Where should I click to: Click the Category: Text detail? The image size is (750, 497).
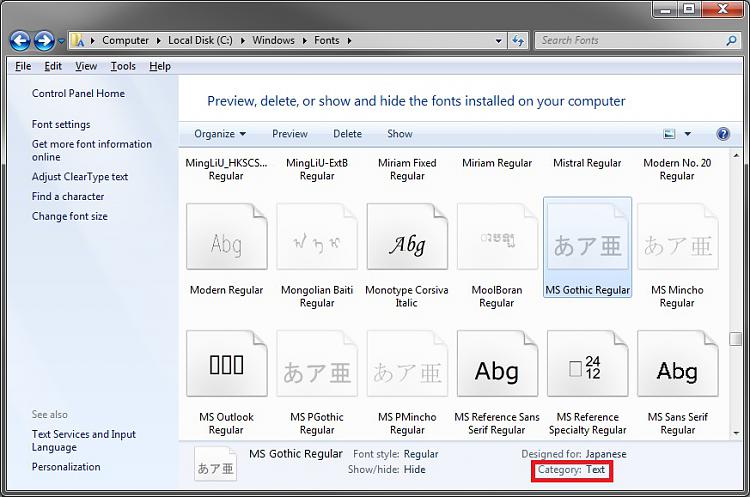click(572, 470)
